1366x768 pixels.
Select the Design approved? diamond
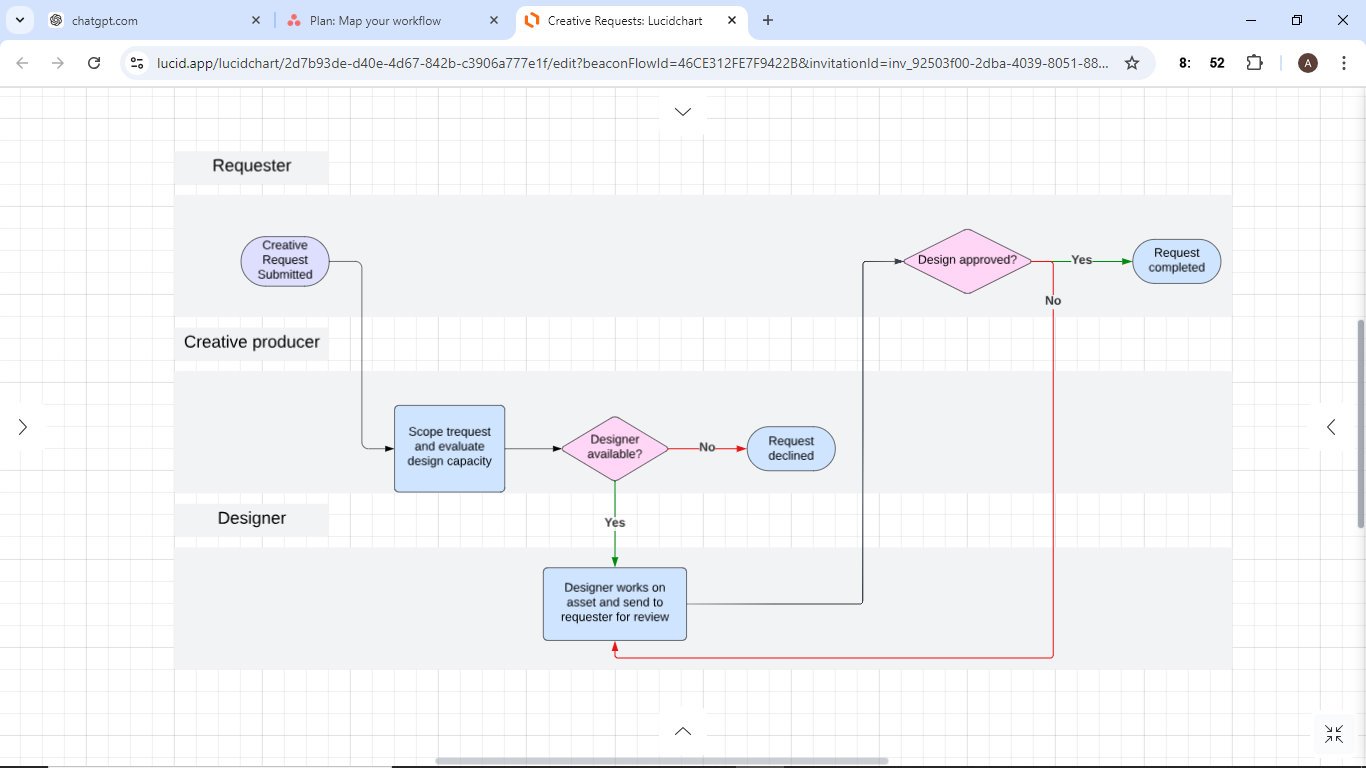coord(967,261)
